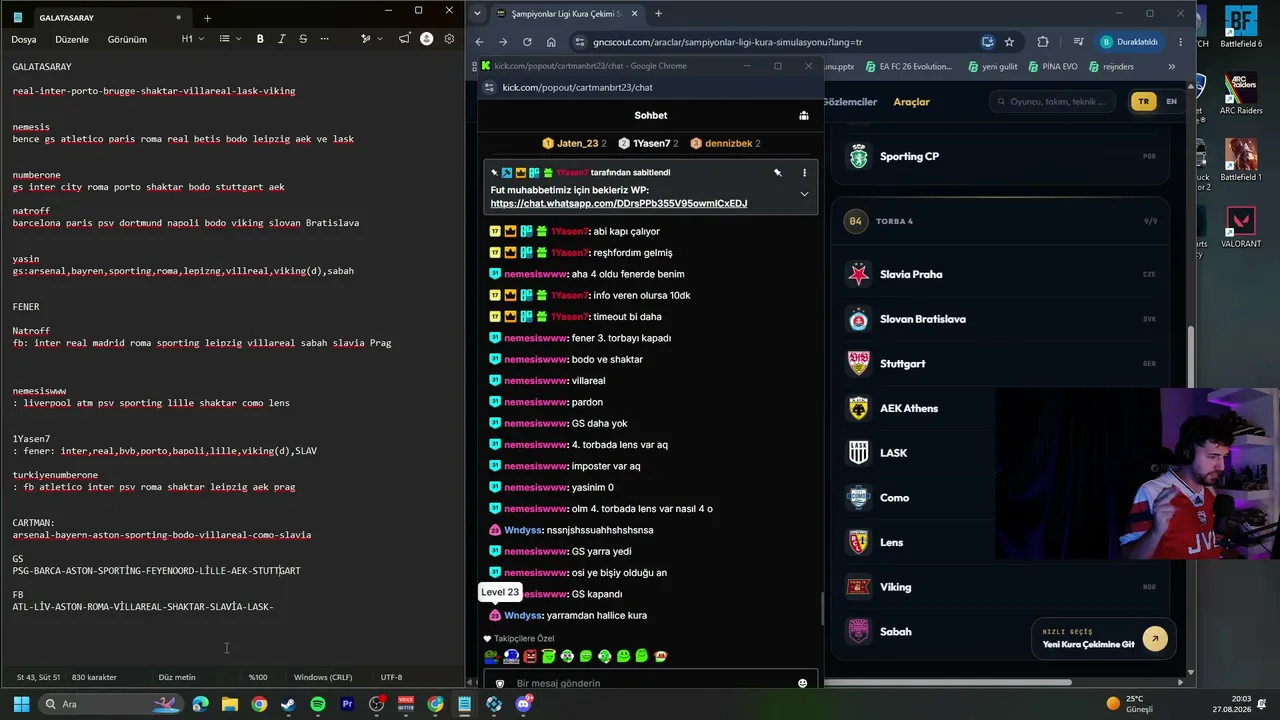Click Düz metin in Notepad status bar
This screenshot has height=720, width=1280.
177,677
